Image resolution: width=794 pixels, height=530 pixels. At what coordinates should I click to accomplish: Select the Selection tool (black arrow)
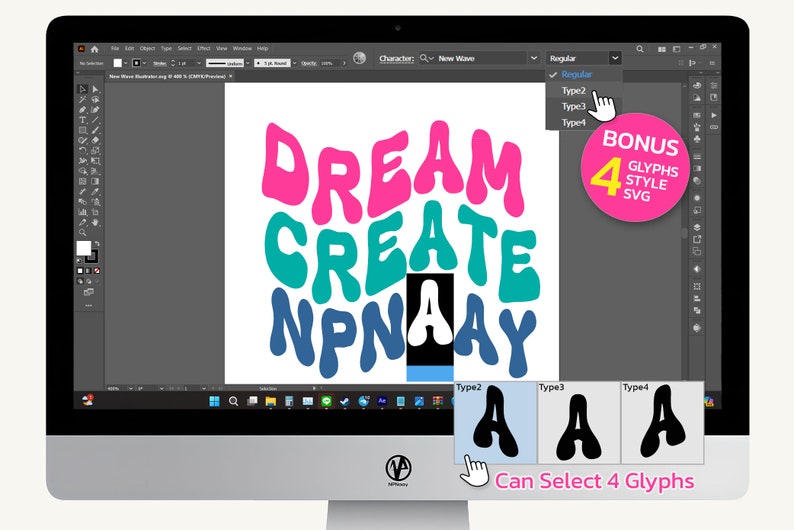[83, 89]
